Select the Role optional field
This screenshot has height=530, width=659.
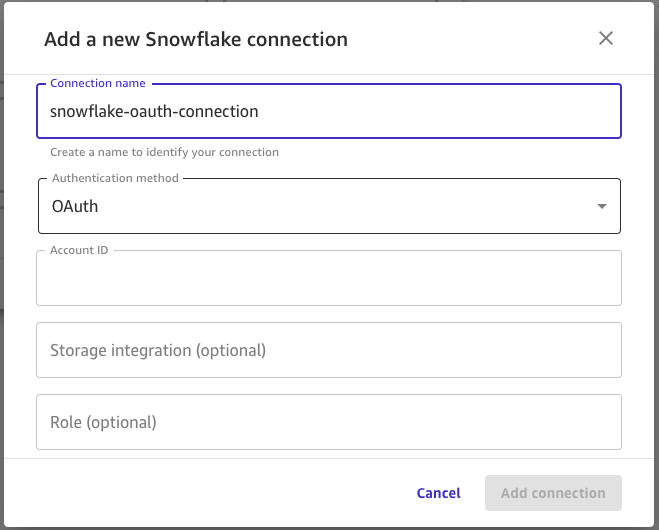pyautogui.click(x=328, y=422)
